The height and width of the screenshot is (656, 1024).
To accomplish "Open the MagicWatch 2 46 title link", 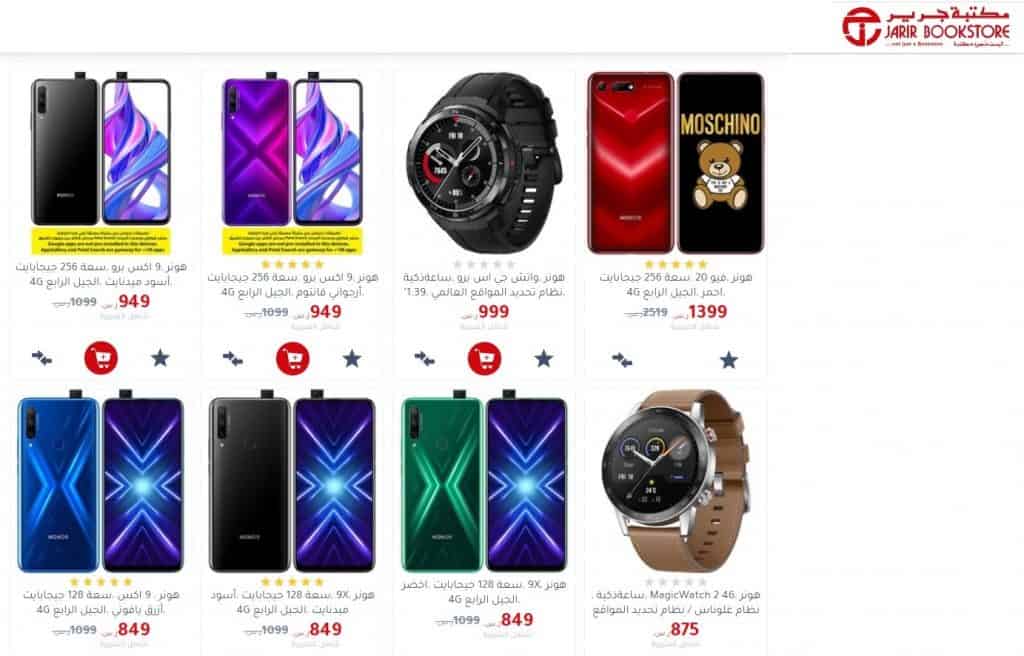I will tap(676, 602).
